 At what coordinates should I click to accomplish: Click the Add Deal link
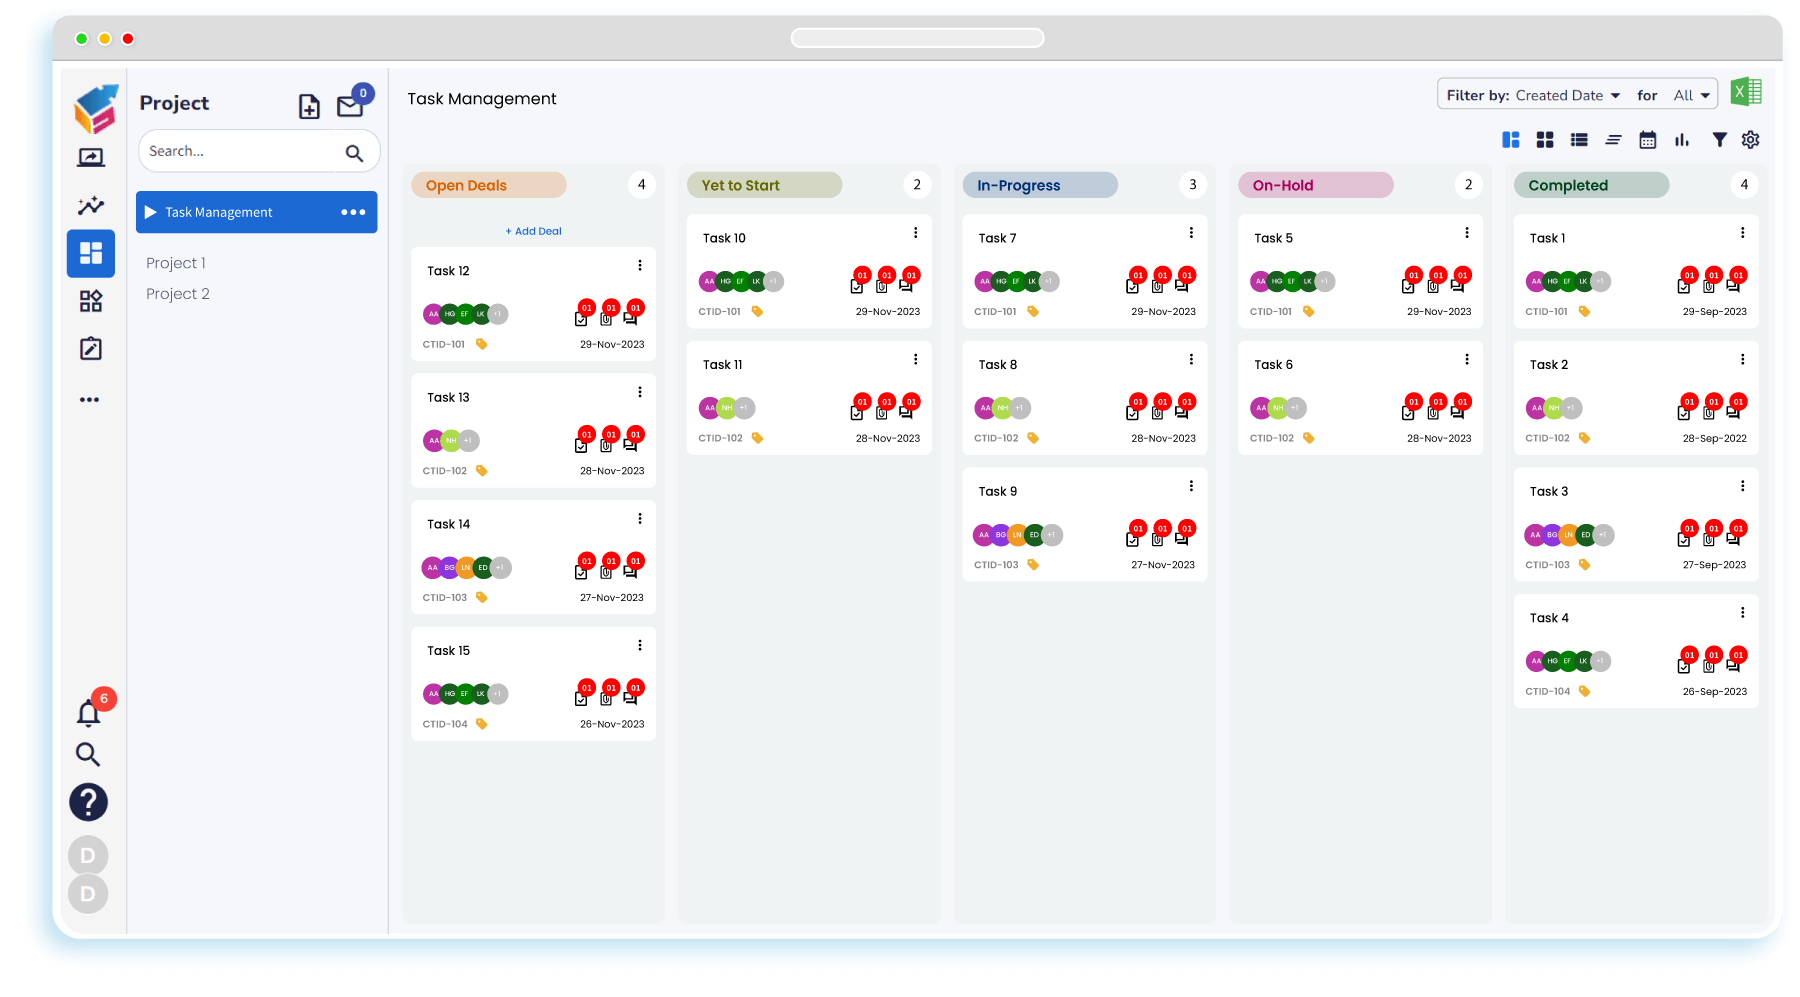(x=533, y=231)
